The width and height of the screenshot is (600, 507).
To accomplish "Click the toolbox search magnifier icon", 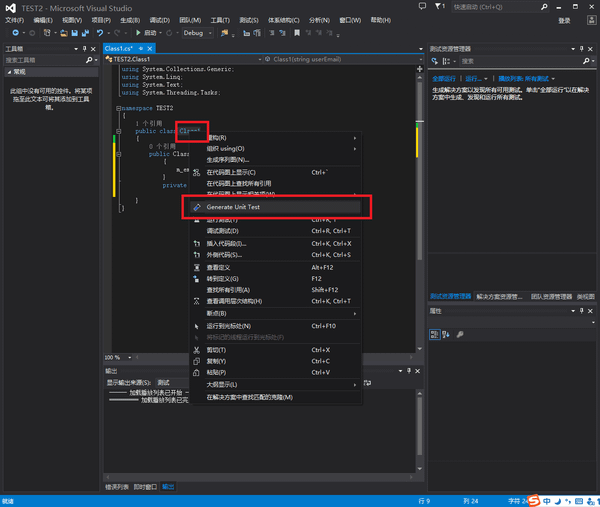I will tap(89, 60).
